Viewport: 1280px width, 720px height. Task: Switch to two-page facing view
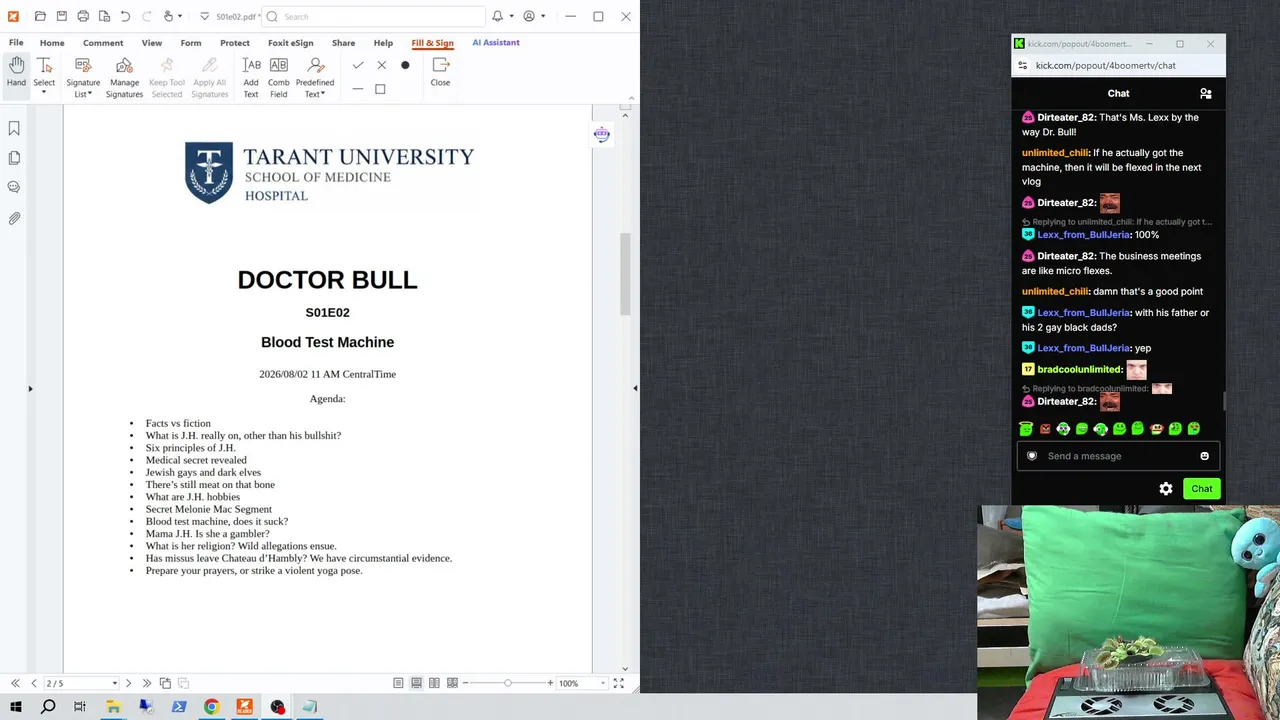click(434, 683)
